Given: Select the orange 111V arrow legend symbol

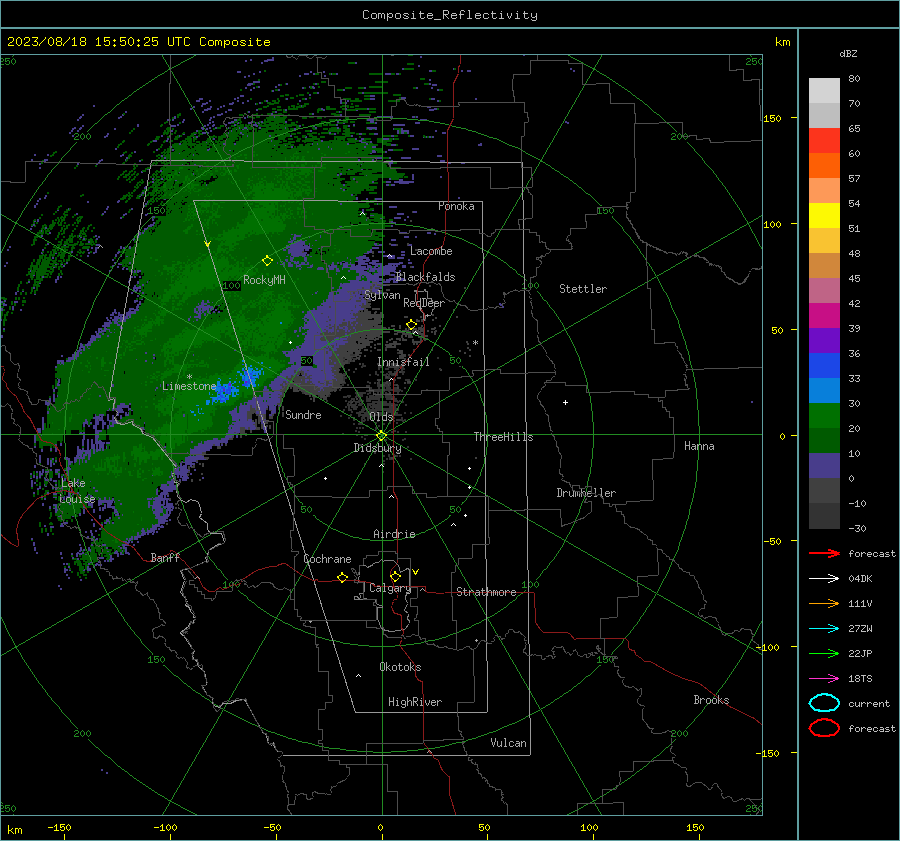Looking at the screenshot, I should point(824,603).
